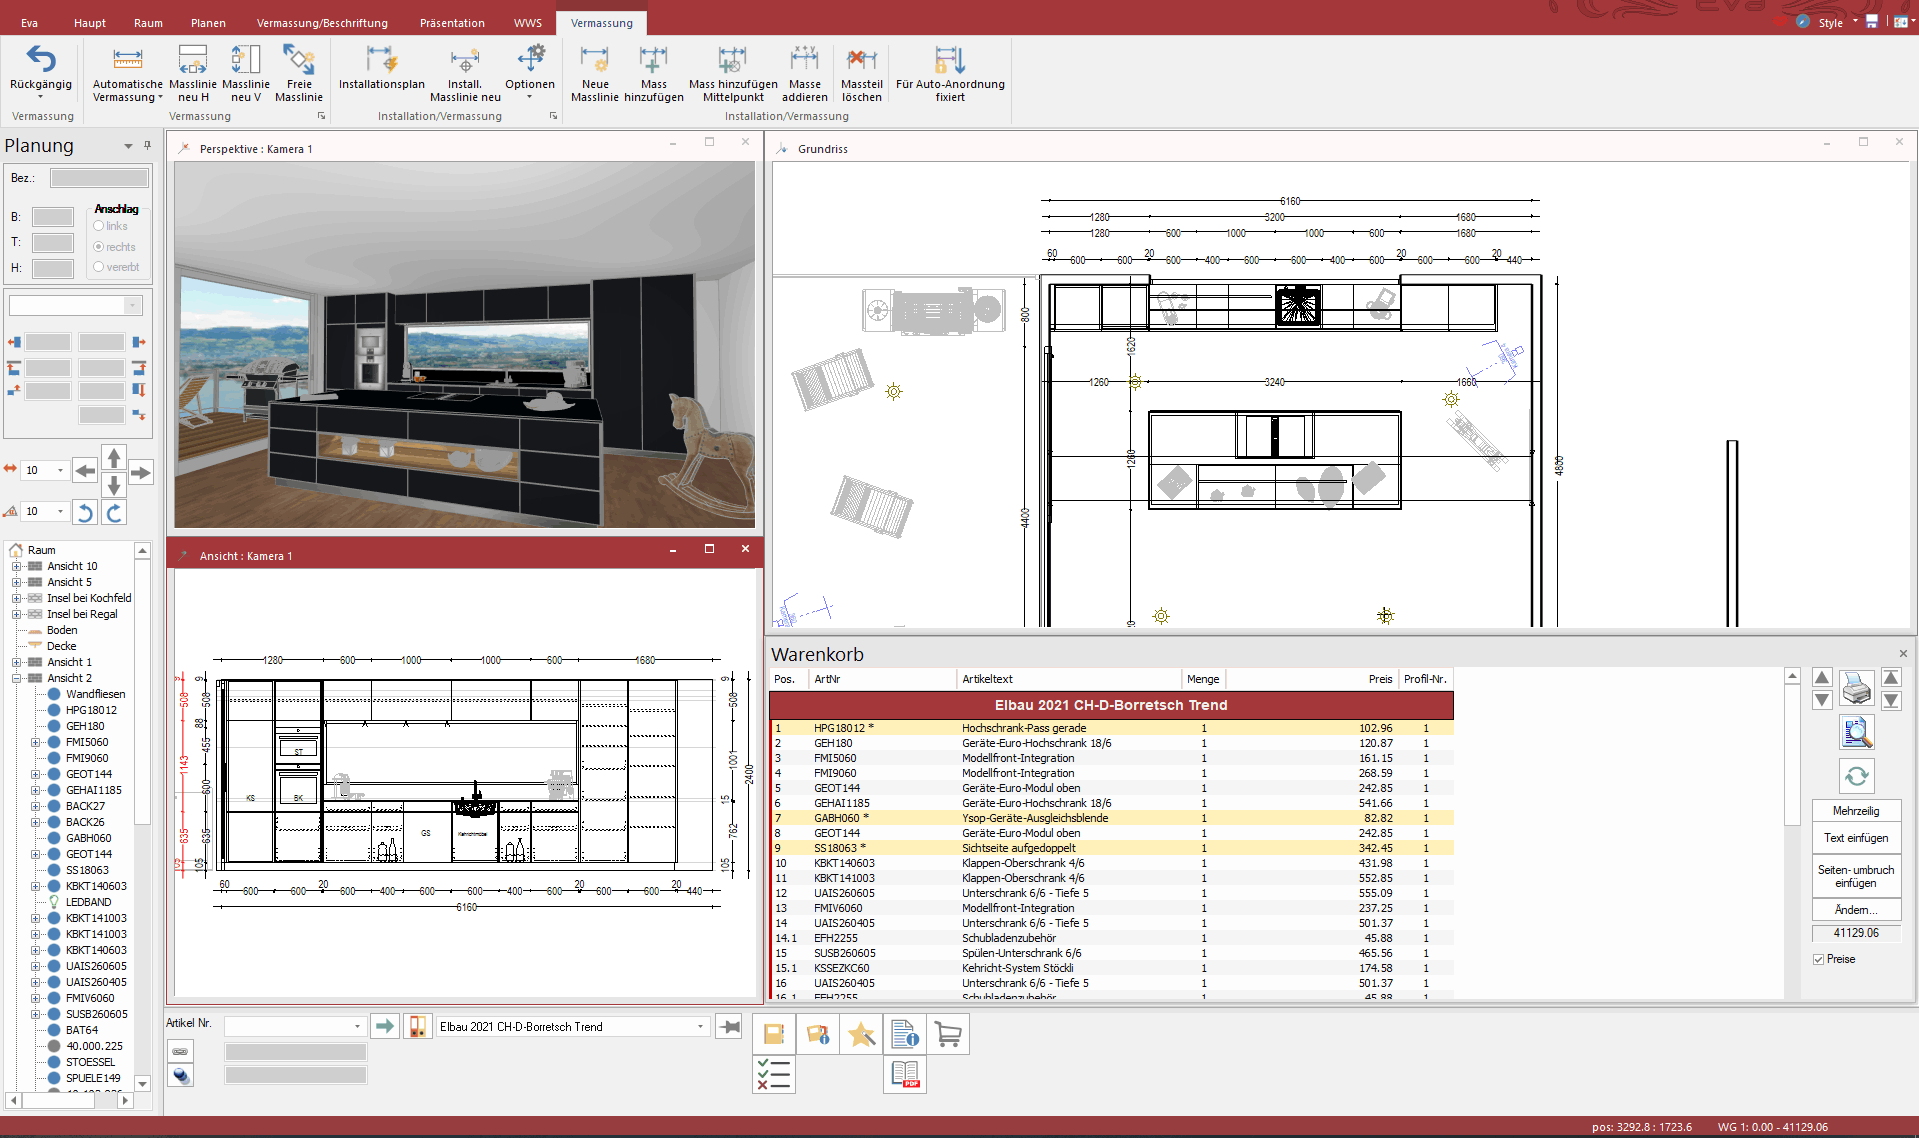Switch to the Präsentation tab
The height and width of the screenshot is (1138, 1919).
[452, 23]
